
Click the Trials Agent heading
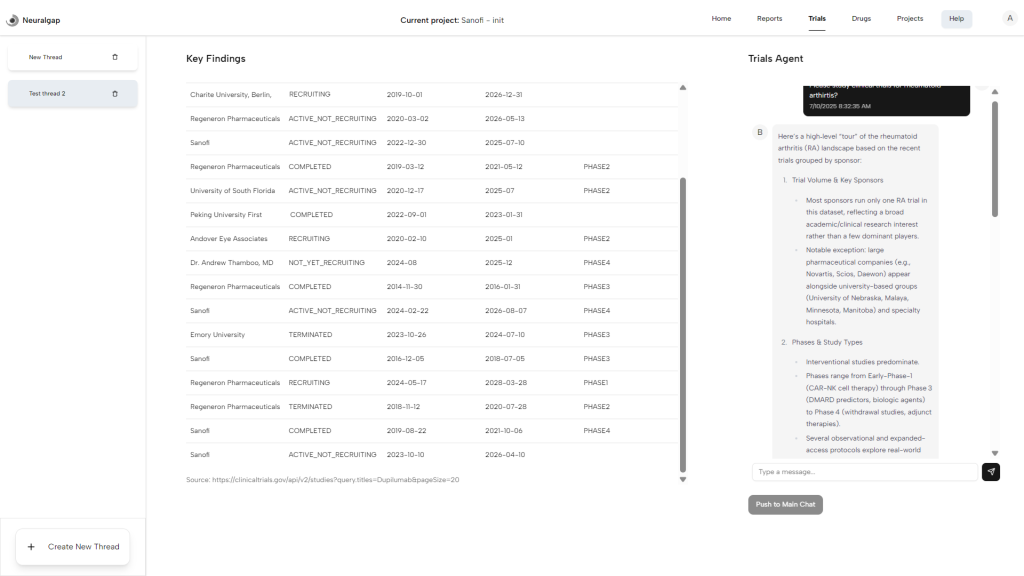[x=775, y=59]
